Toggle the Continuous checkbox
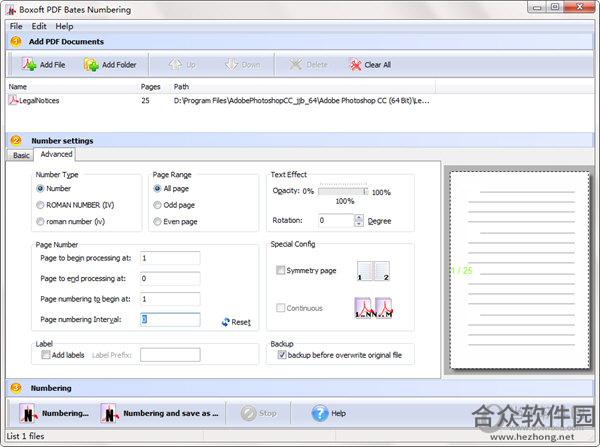The image size is (600, 447). (x=280, y=308)
